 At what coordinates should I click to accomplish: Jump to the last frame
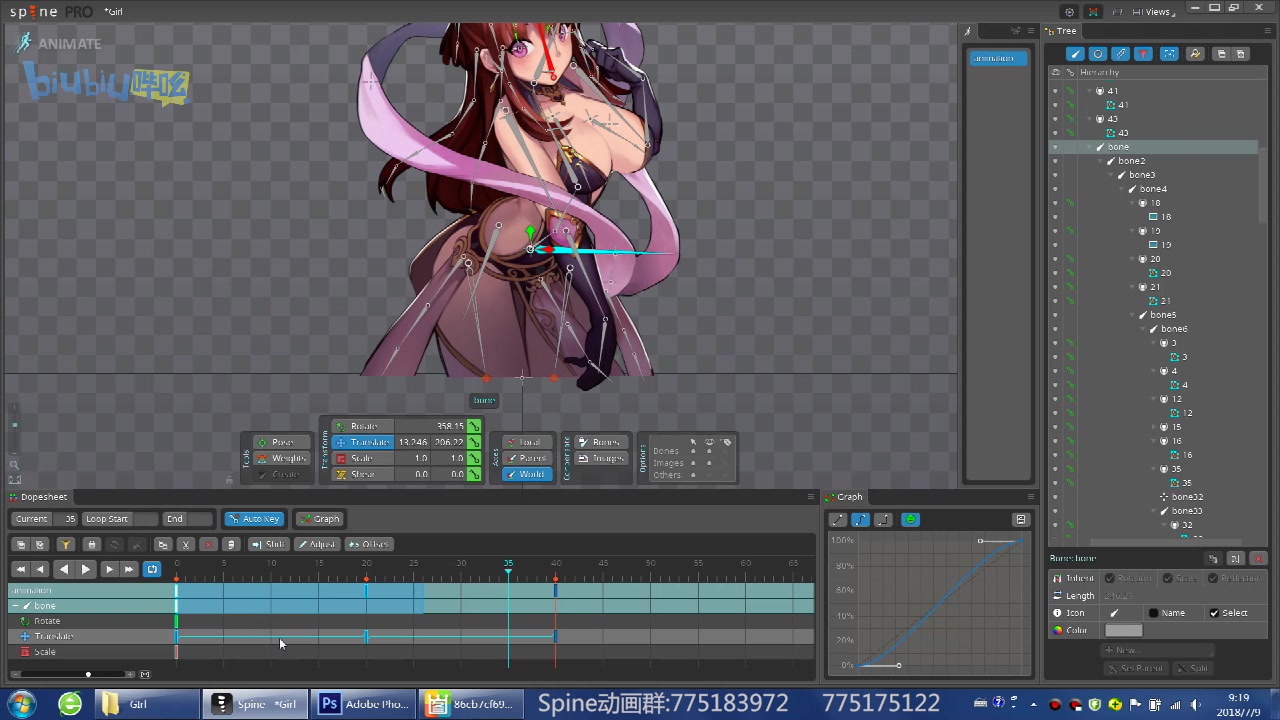point(129,569)
